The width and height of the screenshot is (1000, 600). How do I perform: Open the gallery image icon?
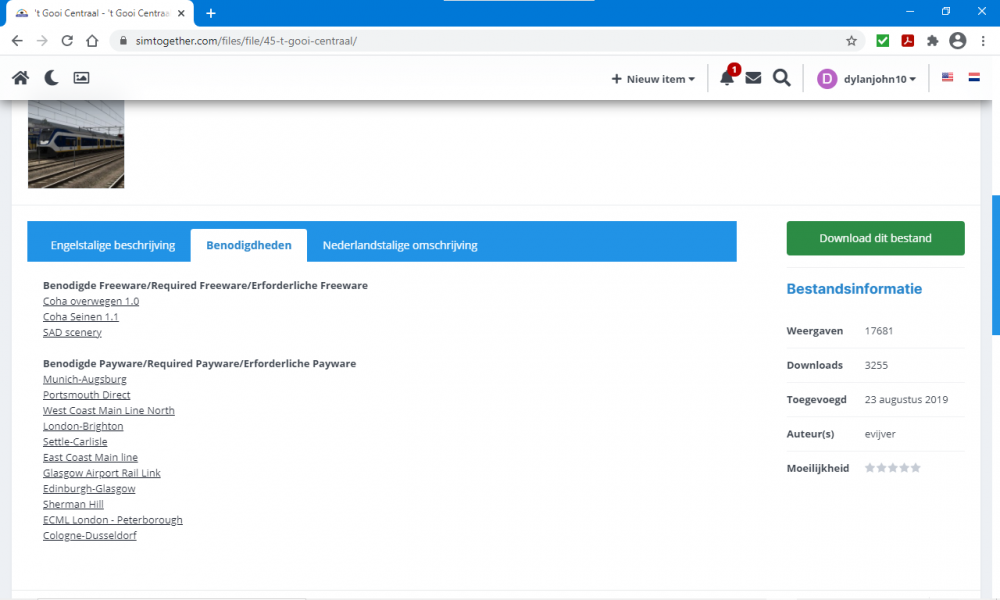(82, 78)
